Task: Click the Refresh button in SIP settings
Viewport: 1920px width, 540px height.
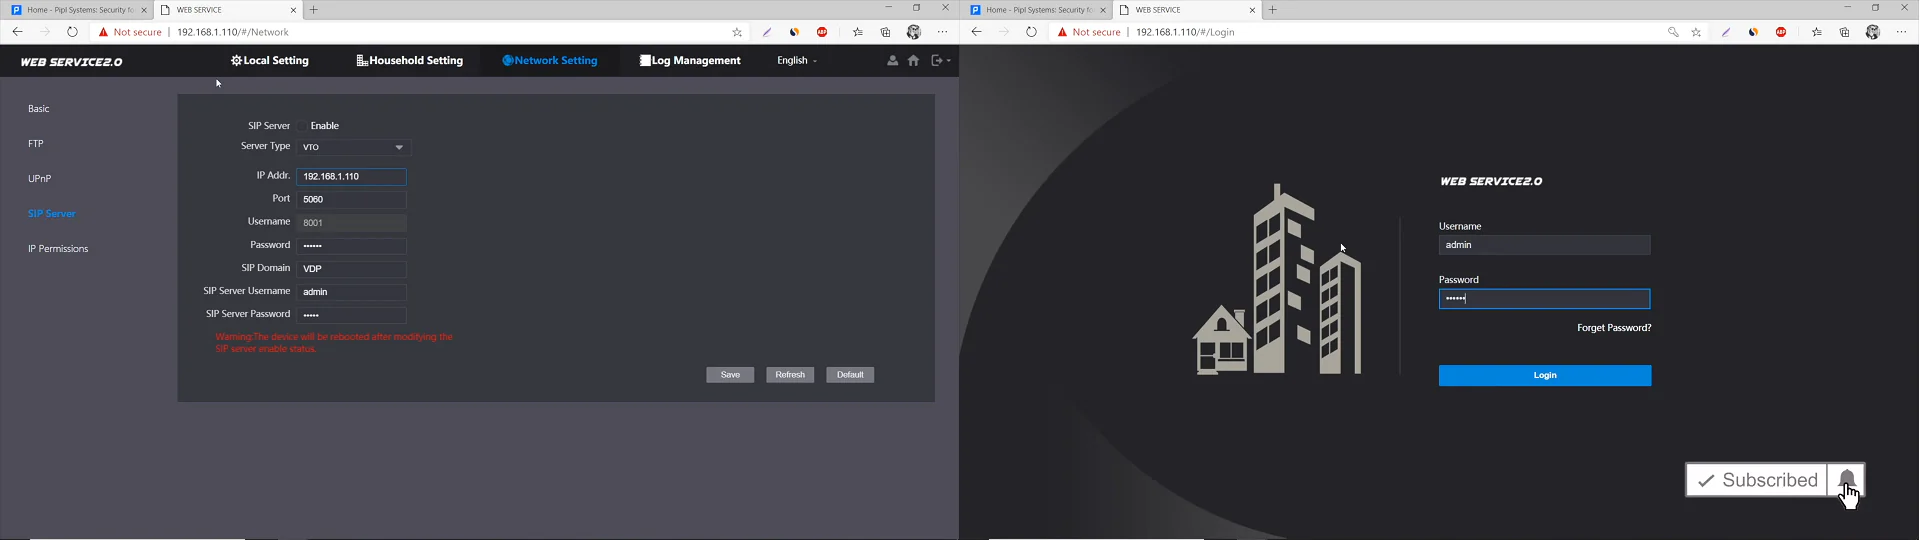Action: pos(790,375)
